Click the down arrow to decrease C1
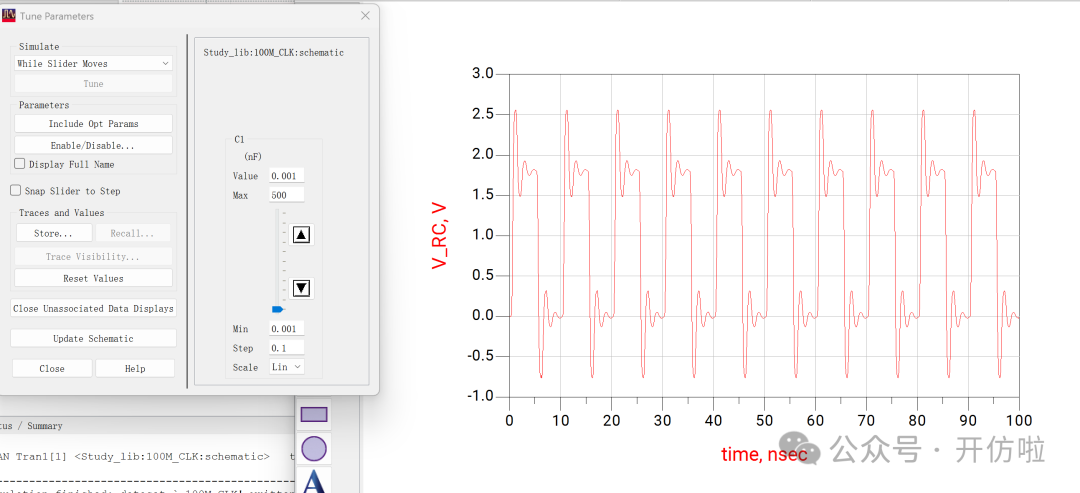 [301, 288]
